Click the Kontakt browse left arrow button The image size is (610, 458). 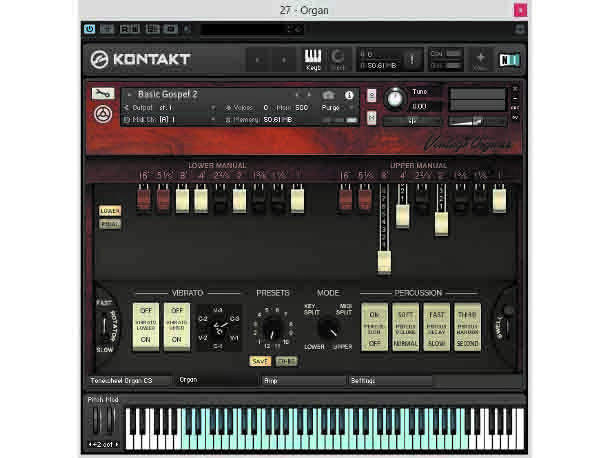click(258, 60)
